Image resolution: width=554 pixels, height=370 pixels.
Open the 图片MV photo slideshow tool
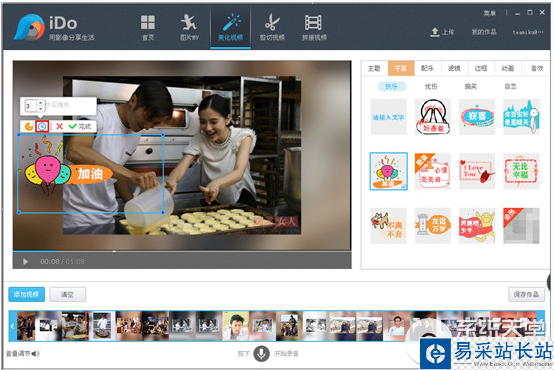pos(189,28)
